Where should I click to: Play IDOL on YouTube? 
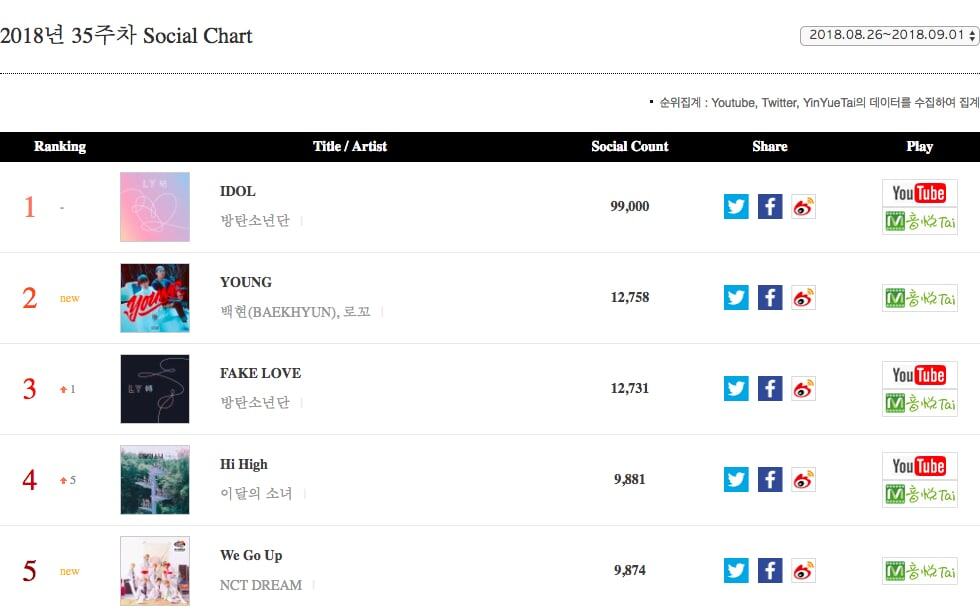[919, 193]
